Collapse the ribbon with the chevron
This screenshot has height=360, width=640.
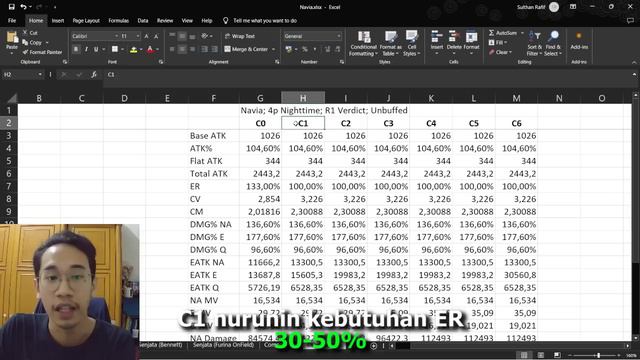634,62
